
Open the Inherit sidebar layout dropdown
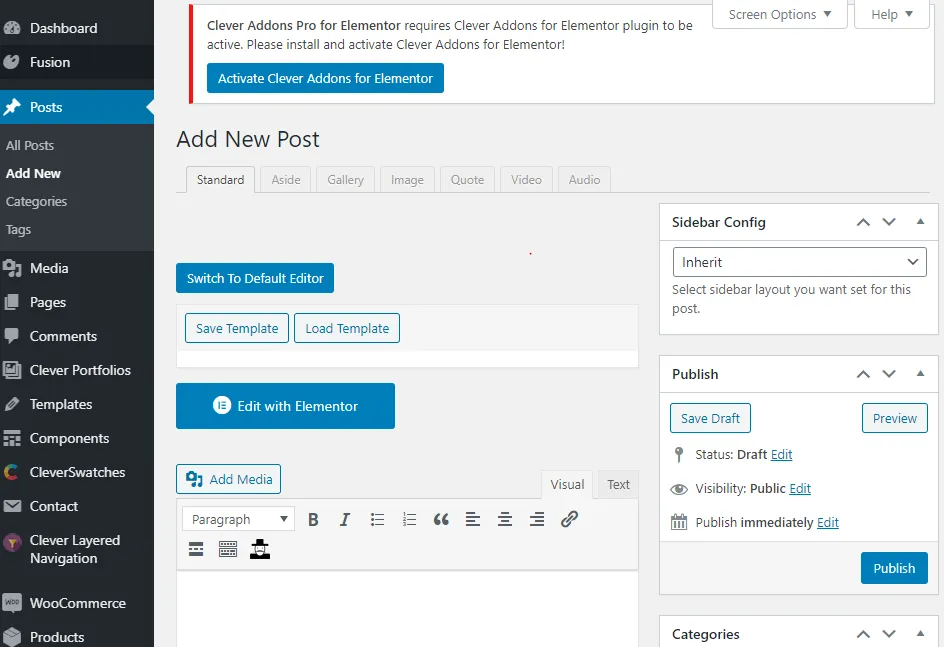[799, 262]
